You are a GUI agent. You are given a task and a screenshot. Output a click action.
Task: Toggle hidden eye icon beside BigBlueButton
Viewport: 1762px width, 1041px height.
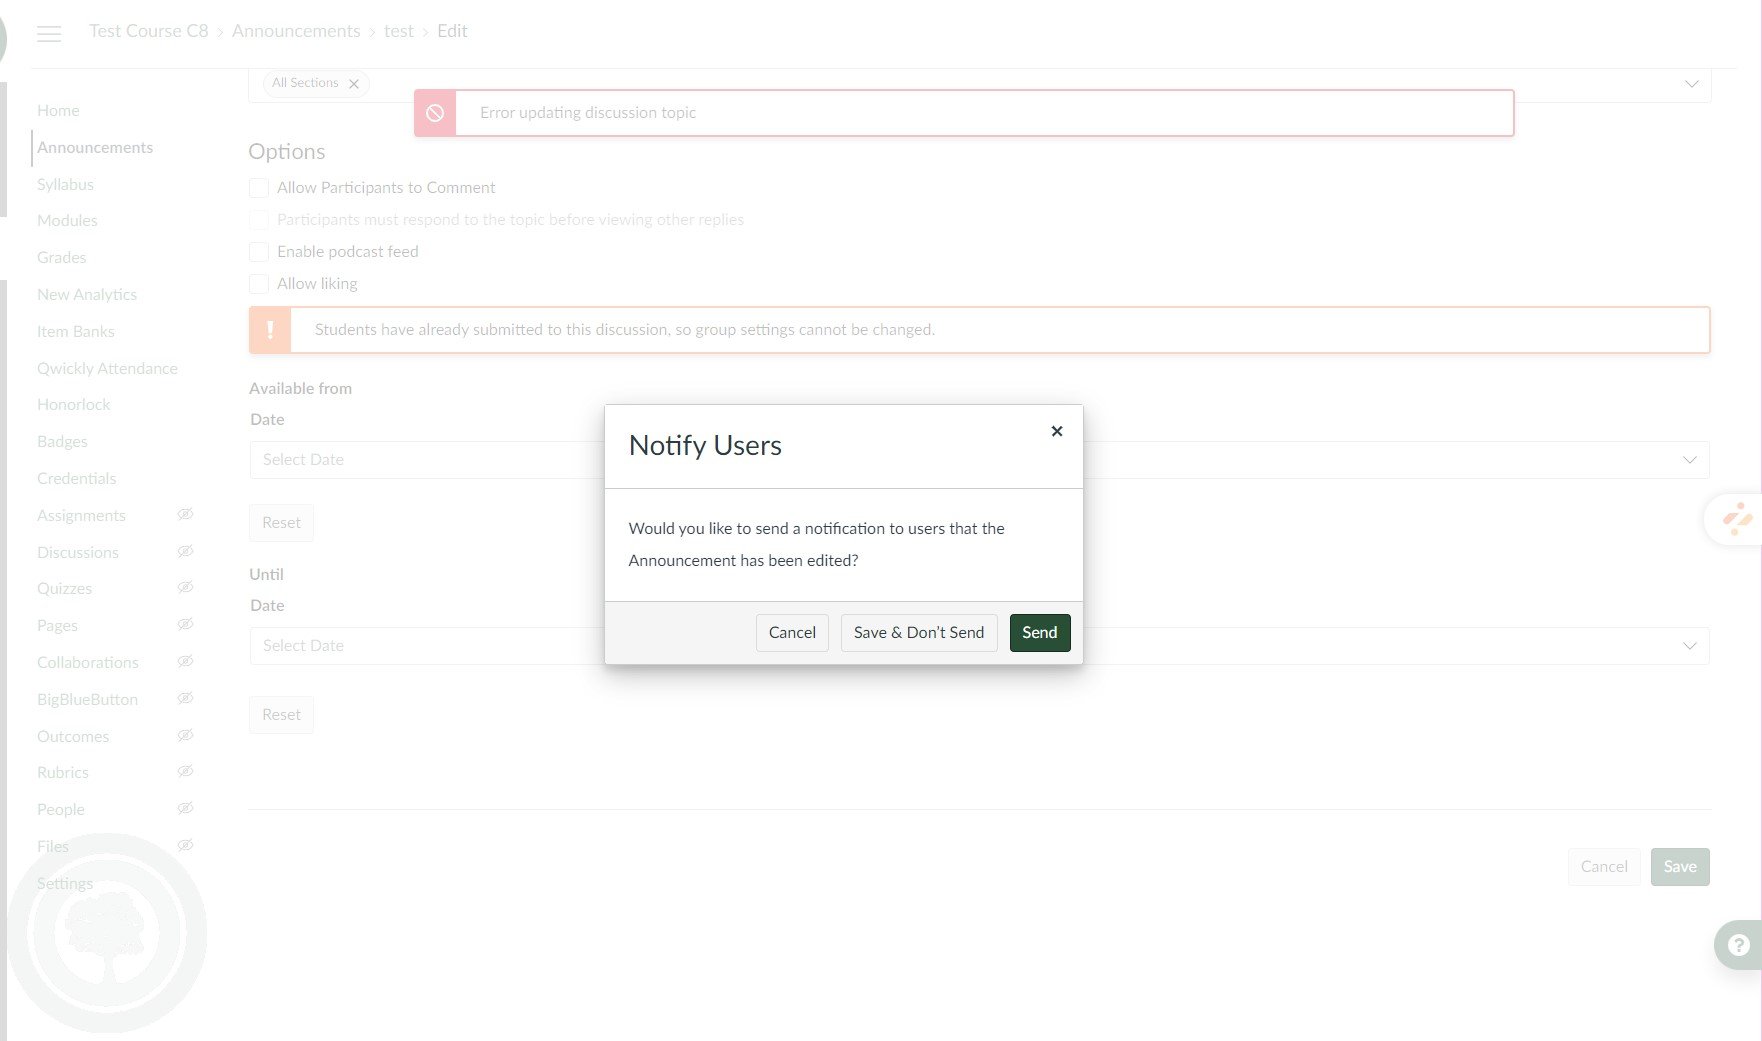tap(185, 698)
